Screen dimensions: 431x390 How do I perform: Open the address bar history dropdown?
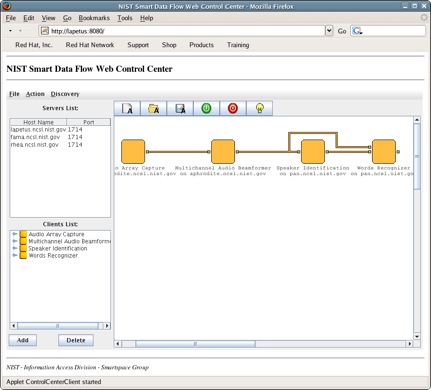(x=329, y=31)
